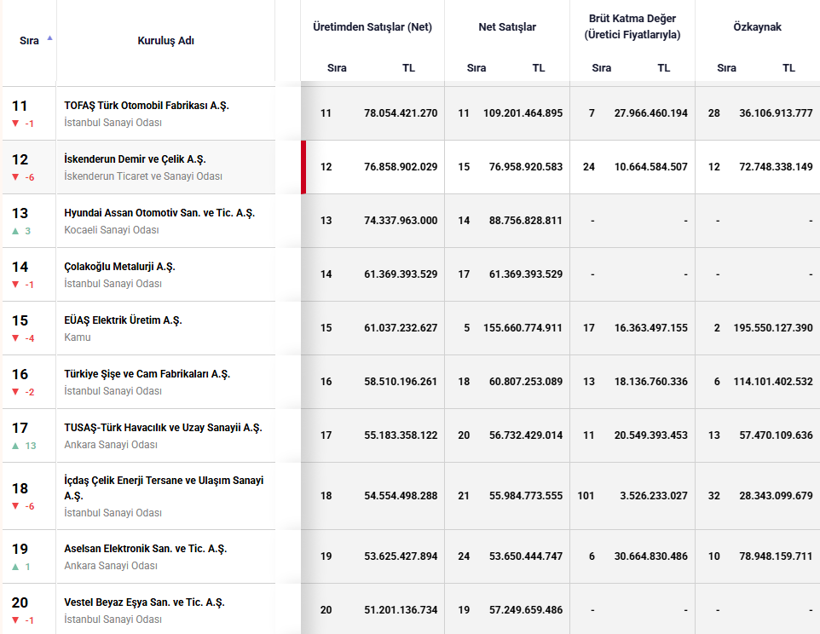Select Hyundai Assan Otomotiv company name
820x634 pixels.
[159, 213]
